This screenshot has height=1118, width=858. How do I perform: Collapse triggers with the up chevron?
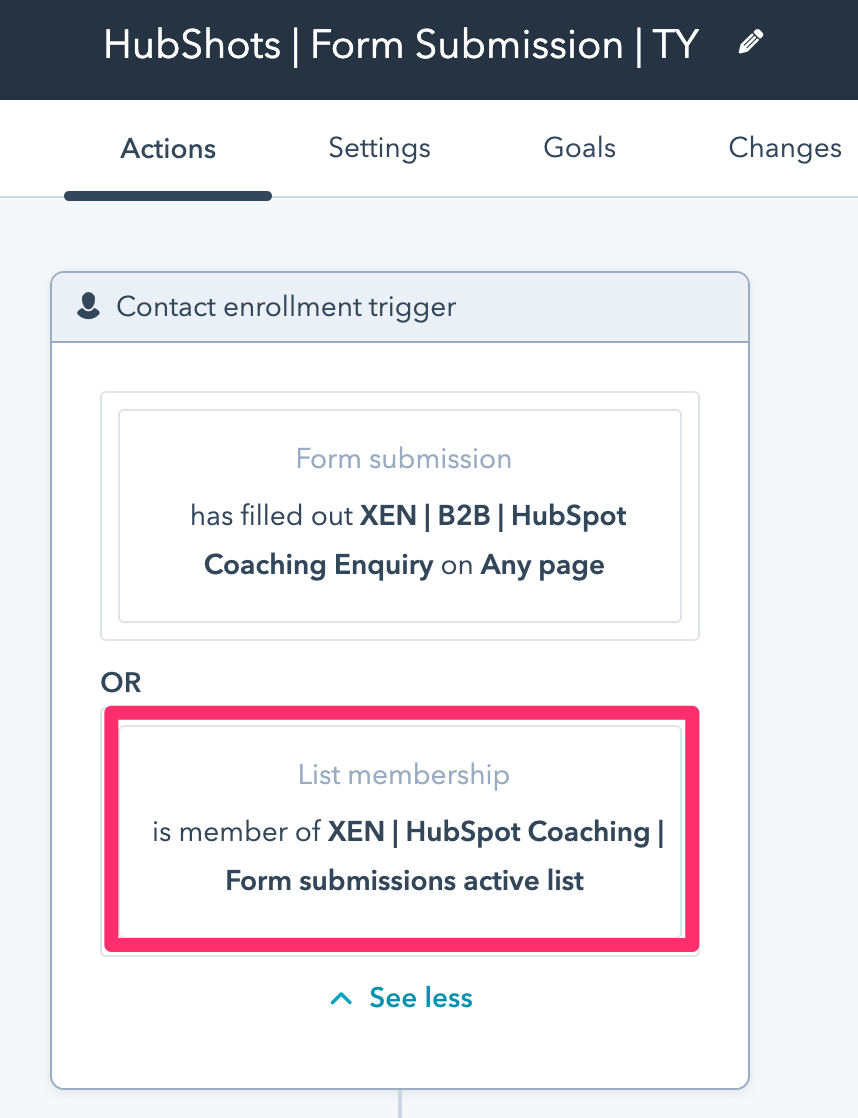(x=342, y=998)
